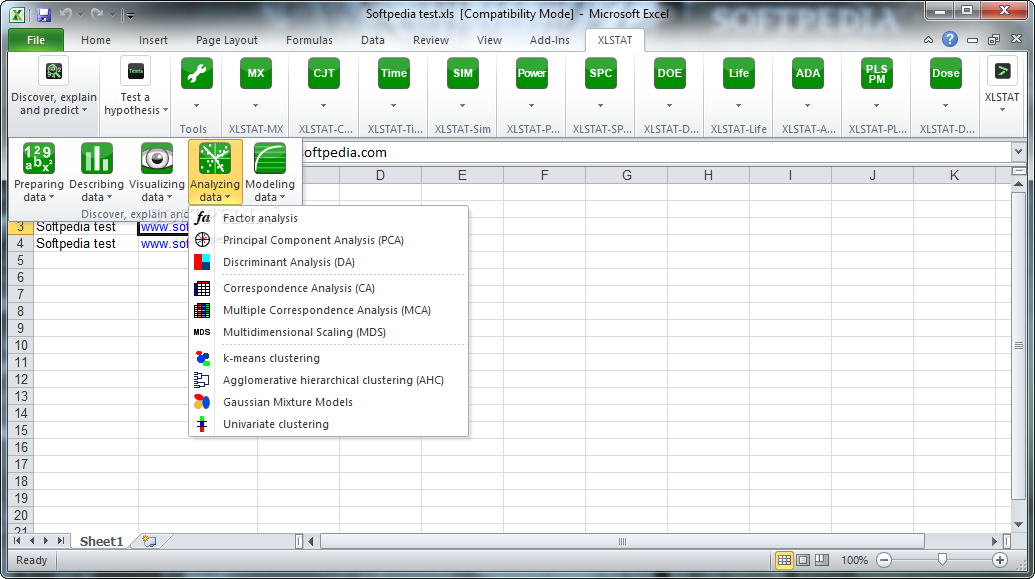The image size is (1035, 579).
Task: Click the XLSTAT-MX green icon
Action: point(255,73)
